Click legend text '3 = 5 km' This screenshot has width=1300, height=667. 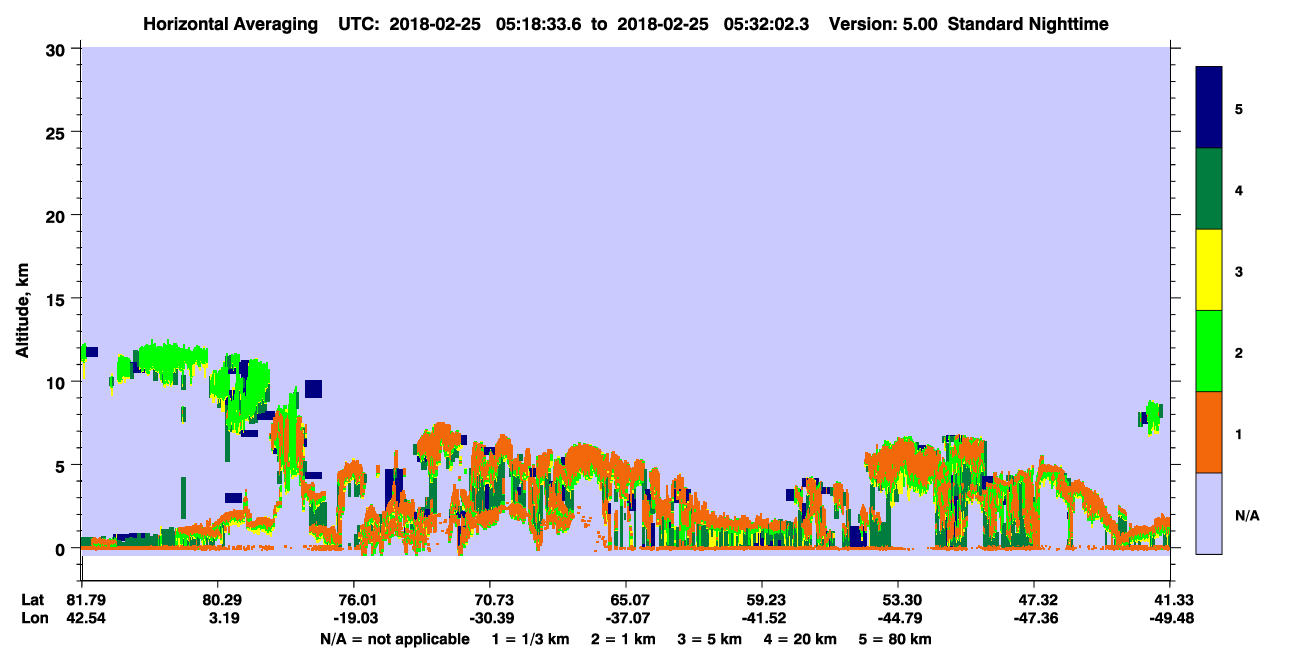pos(711,639)
